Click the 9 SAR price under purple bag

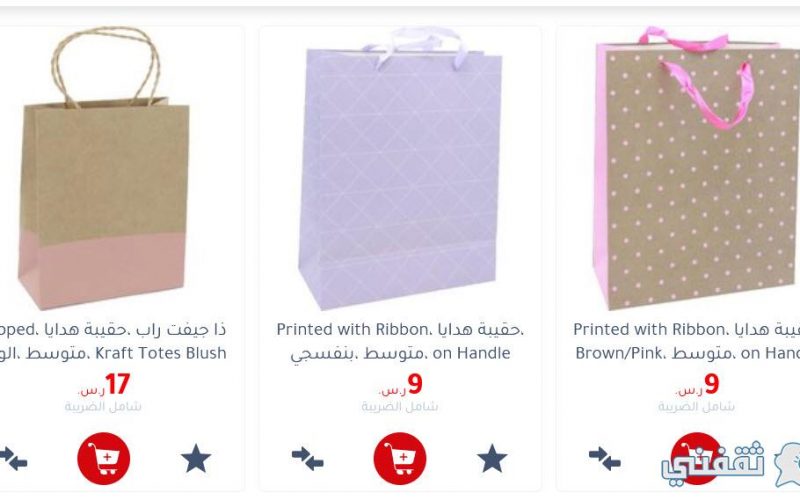tap(401, 385)
